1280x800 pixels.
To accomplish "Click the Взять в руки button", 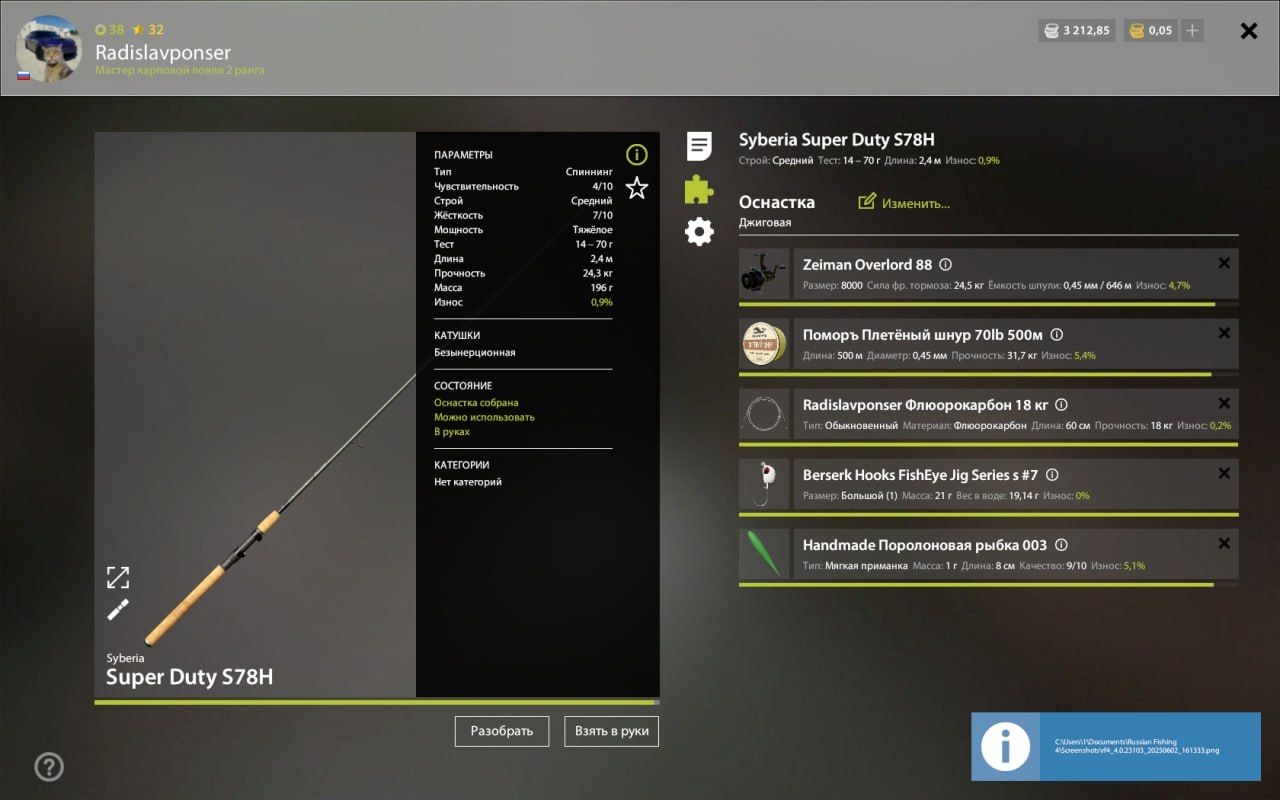I will point(612,731).
